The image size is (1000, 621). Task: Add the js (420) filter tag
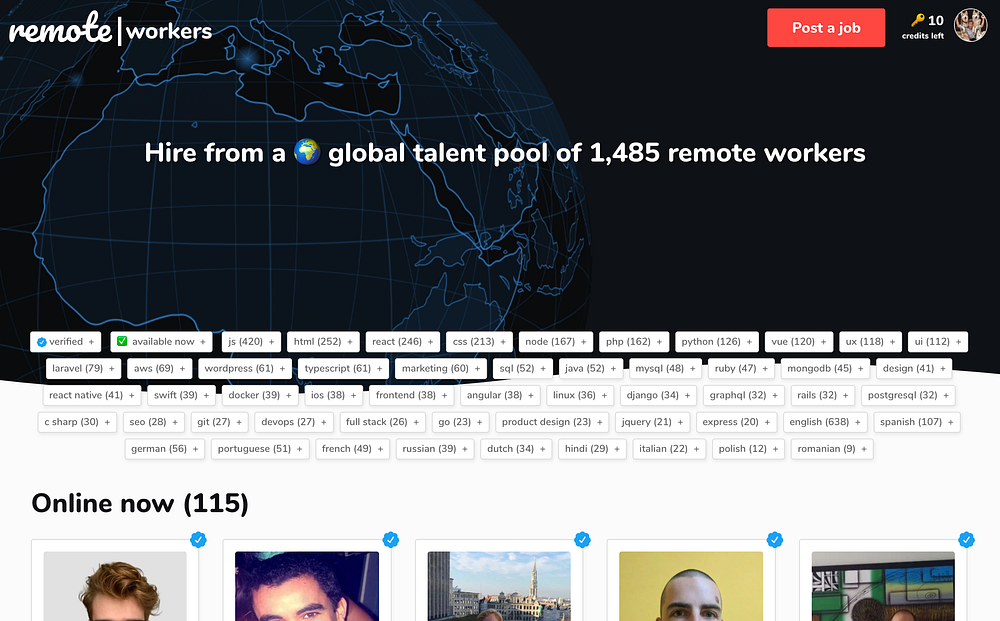coord(251,342)
